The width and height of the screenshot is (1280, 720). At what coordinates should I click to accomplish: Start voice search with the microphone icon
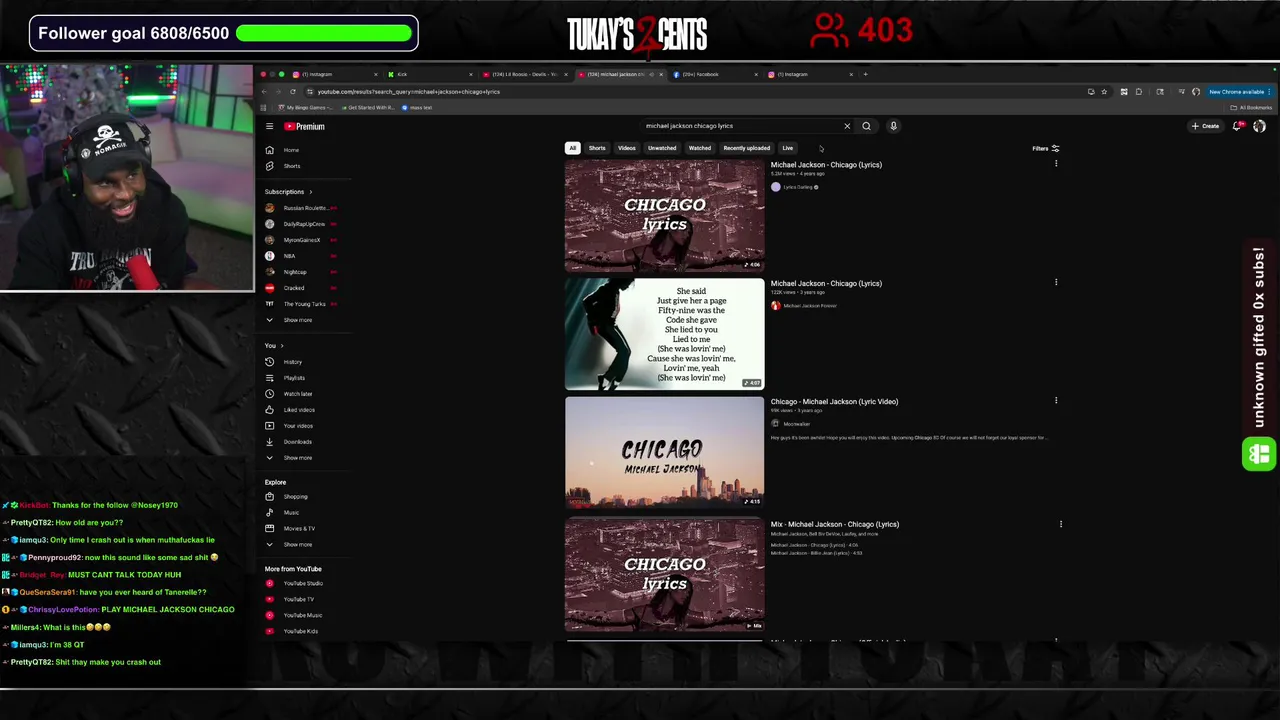893,126
